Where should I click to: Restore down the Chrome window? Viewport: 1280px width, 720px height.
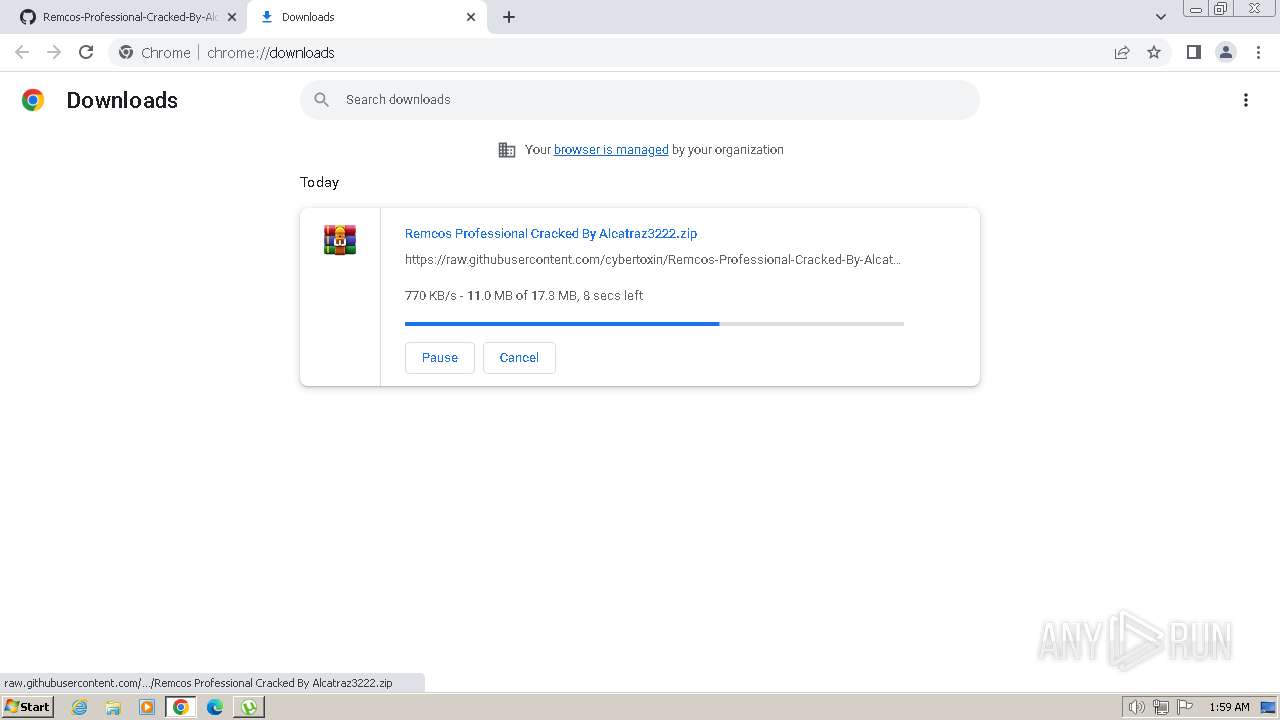tap(1221, 9)
